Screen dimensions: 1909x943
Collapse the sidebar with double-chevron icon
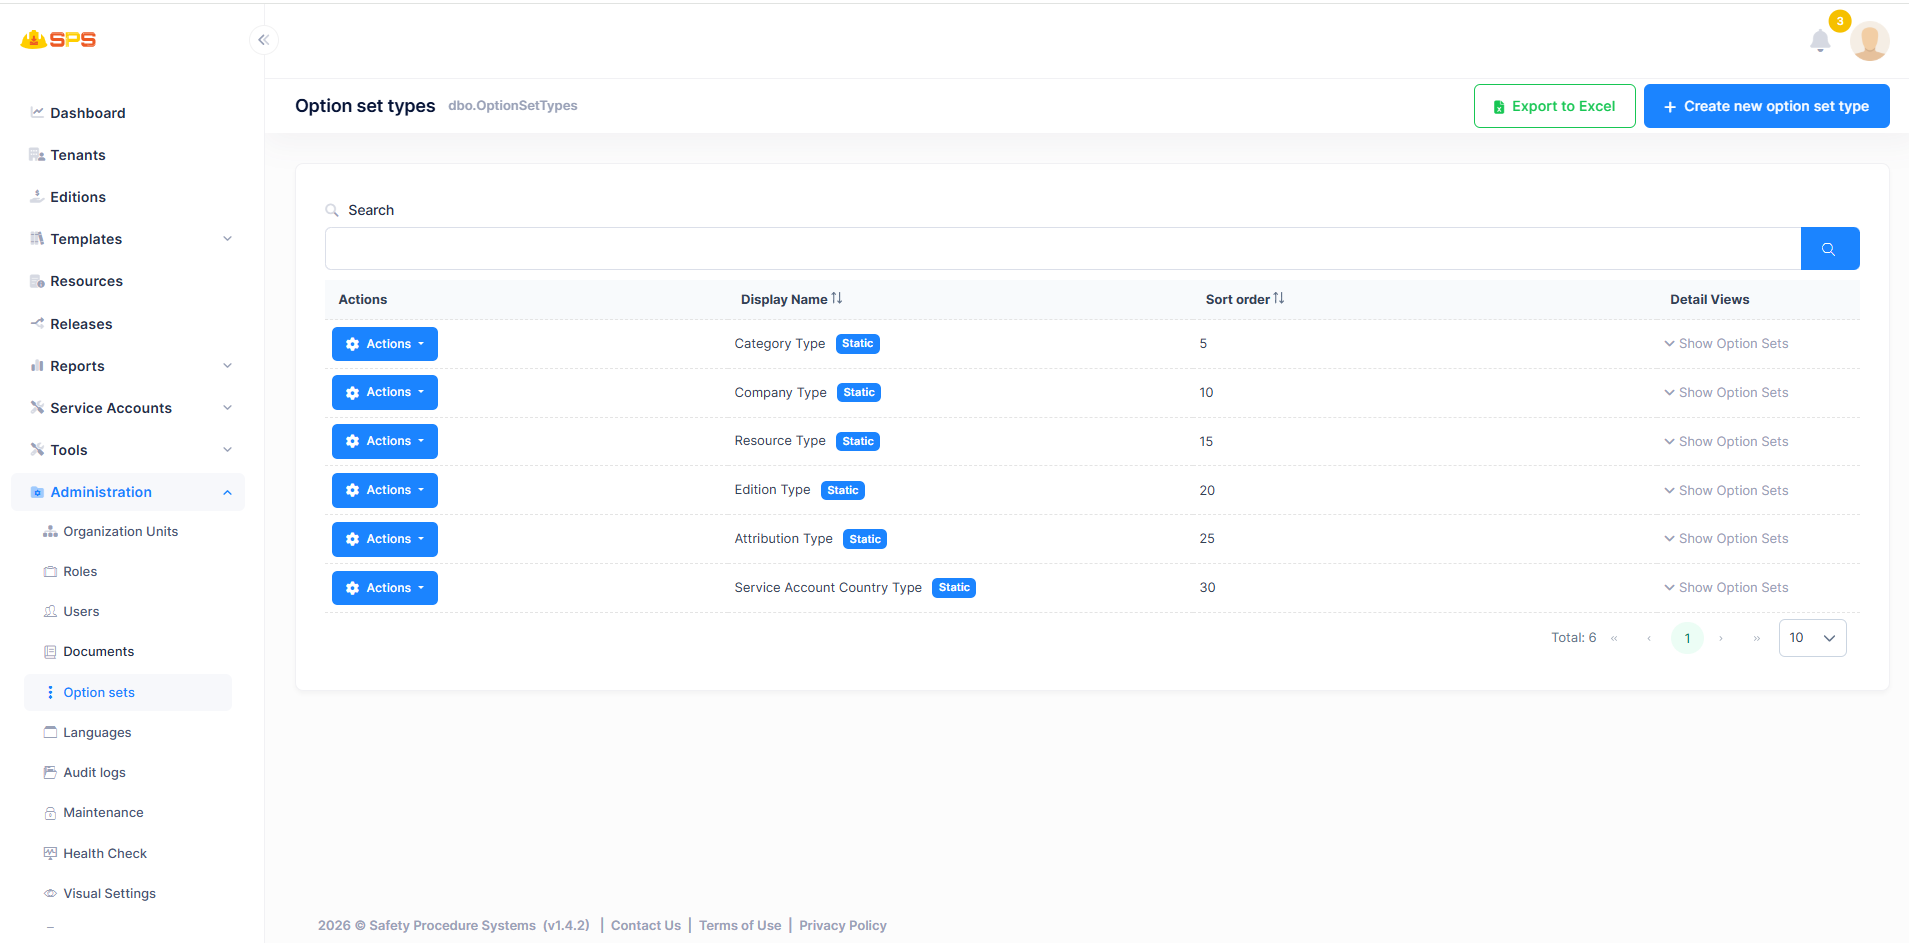(x=264, y=40)
